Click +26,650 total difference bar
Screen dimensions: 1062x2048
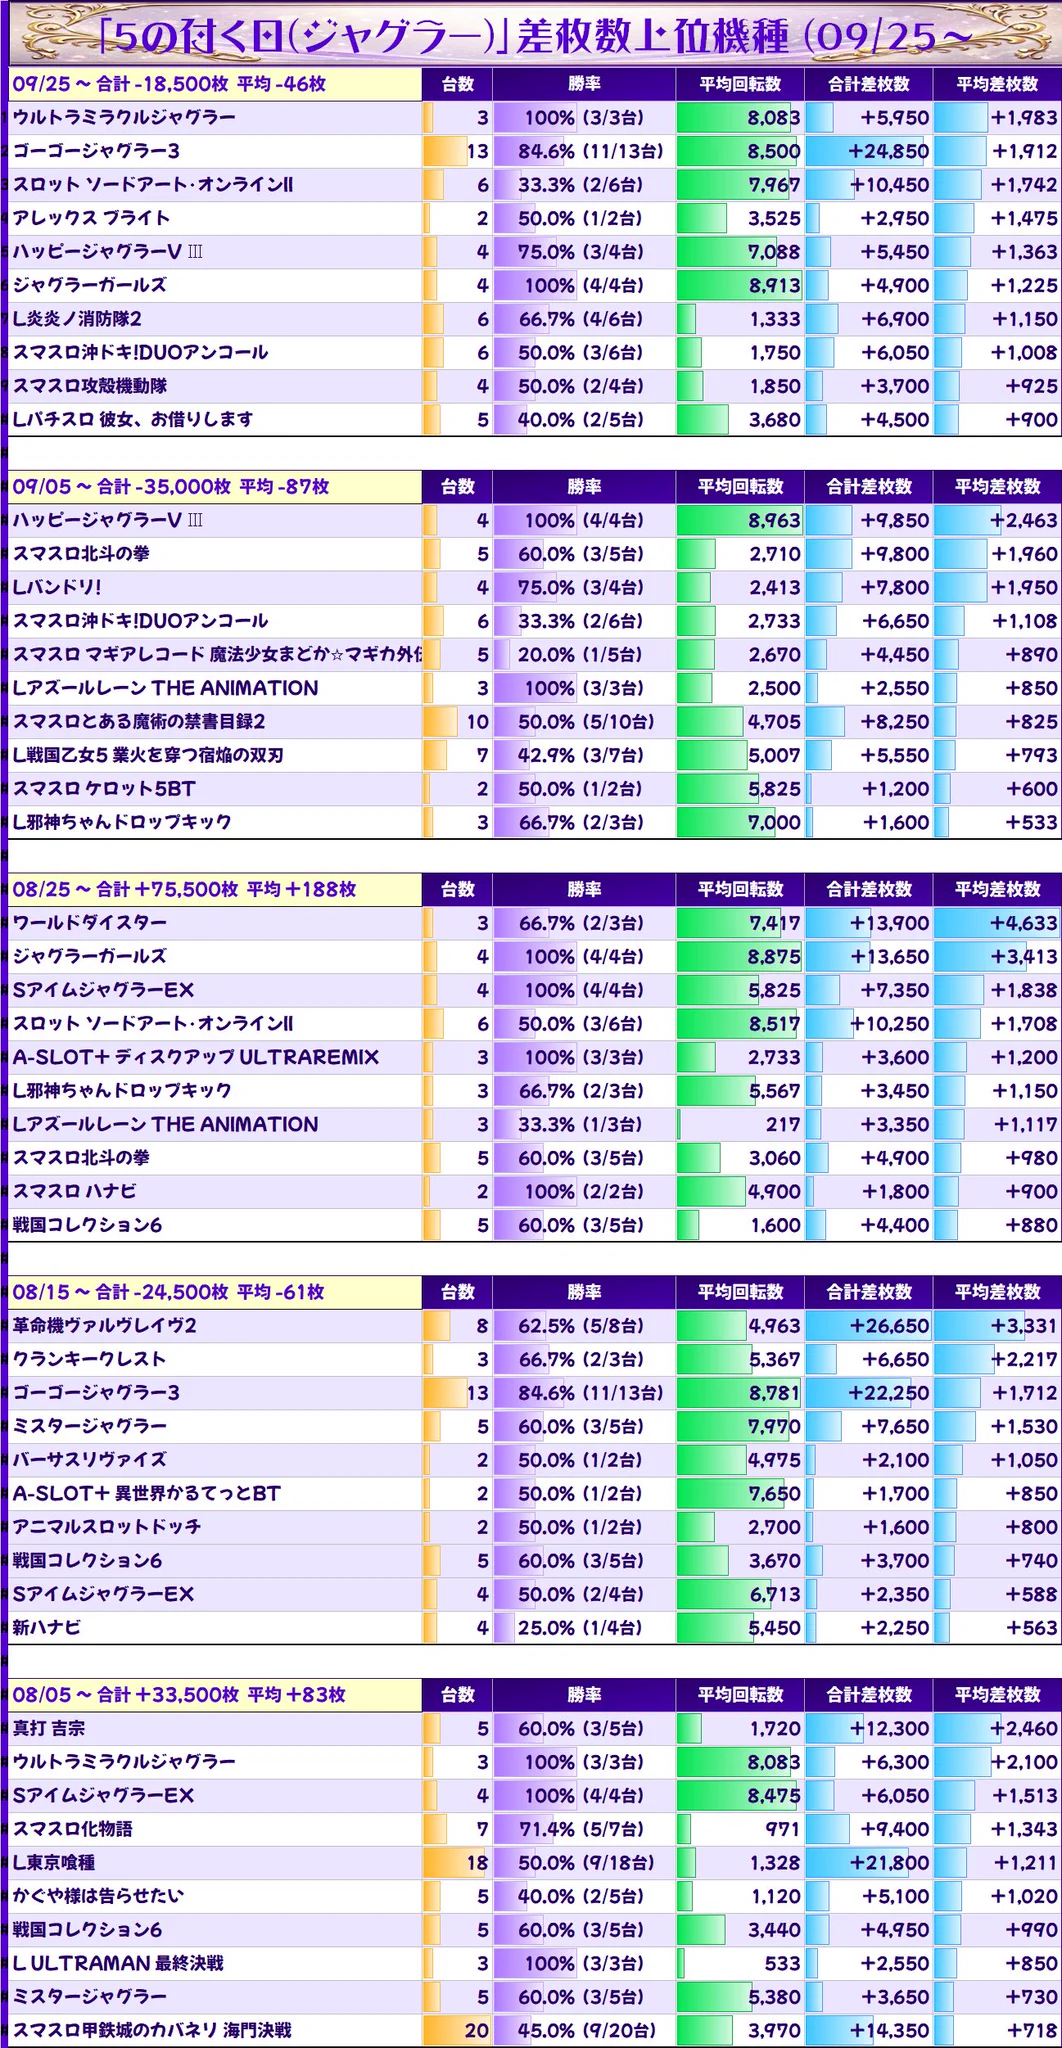[x=868, y=1326]
